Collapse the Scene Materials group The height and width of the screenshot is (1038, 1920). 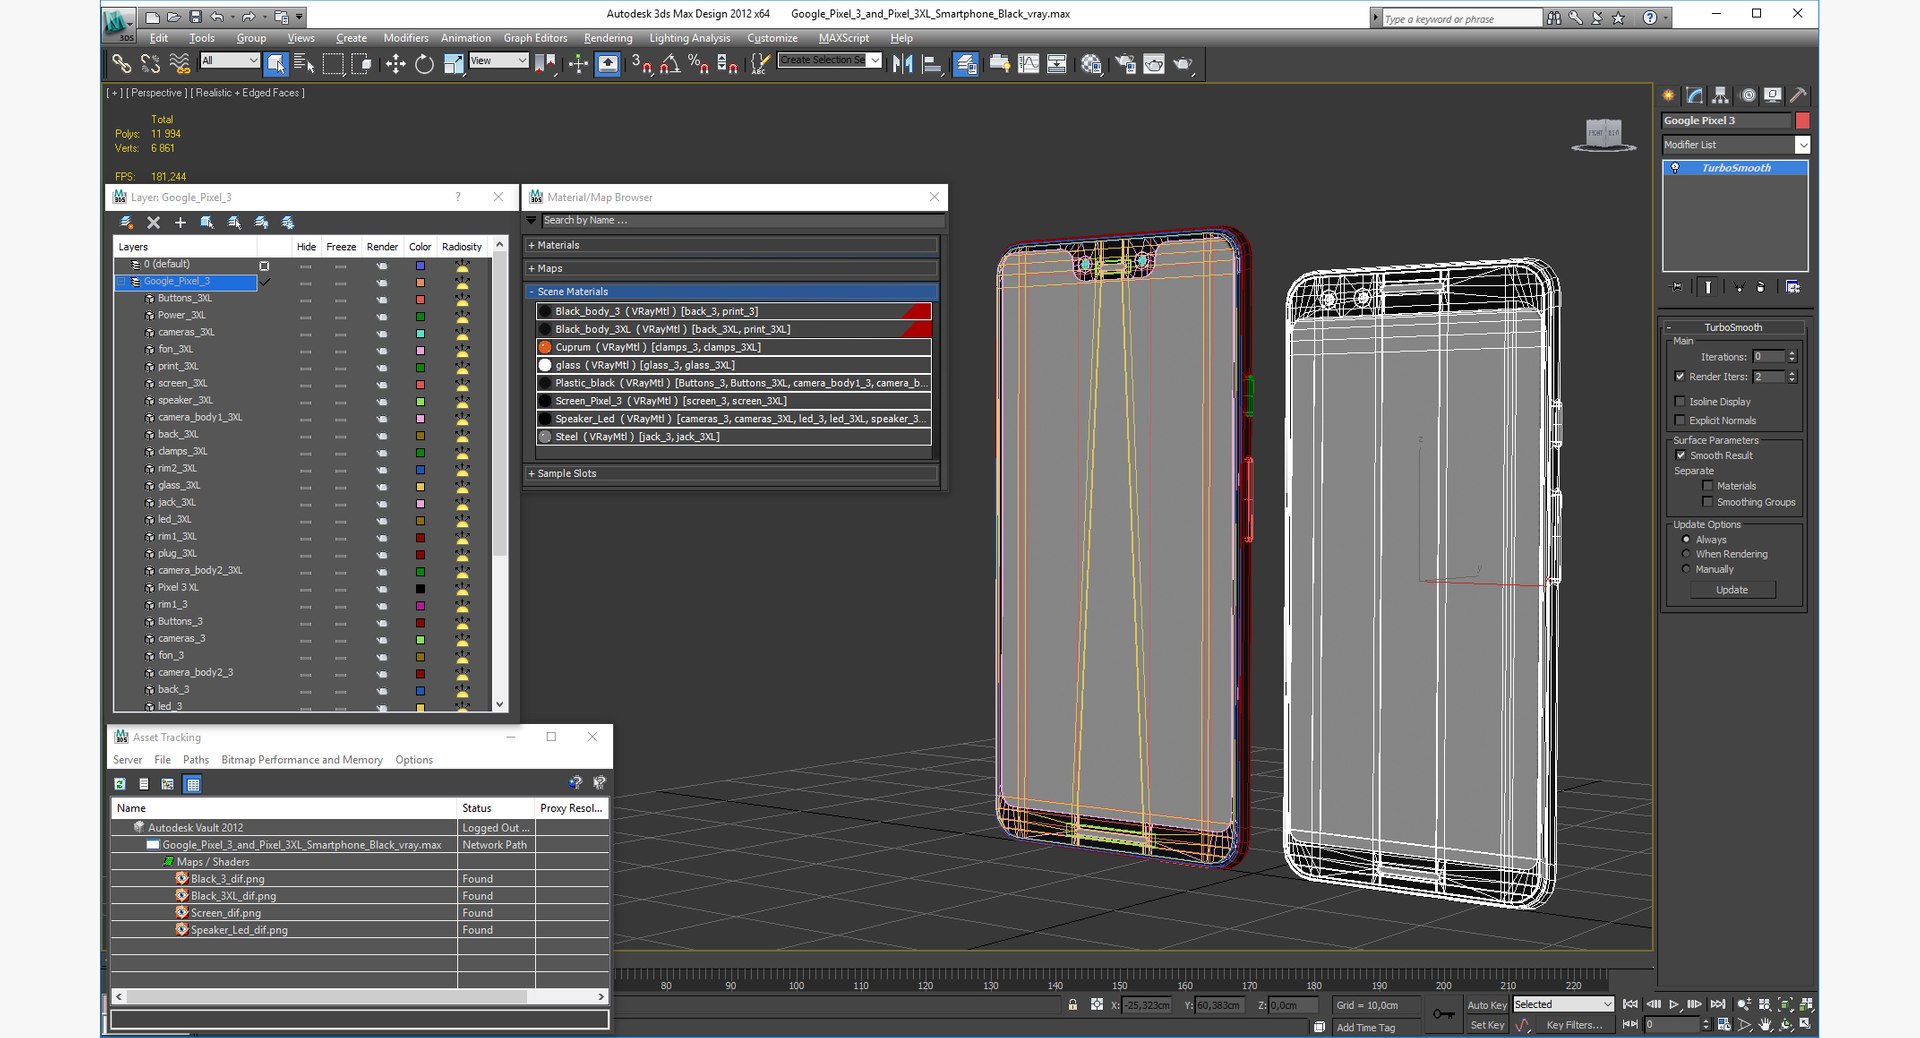731,292
